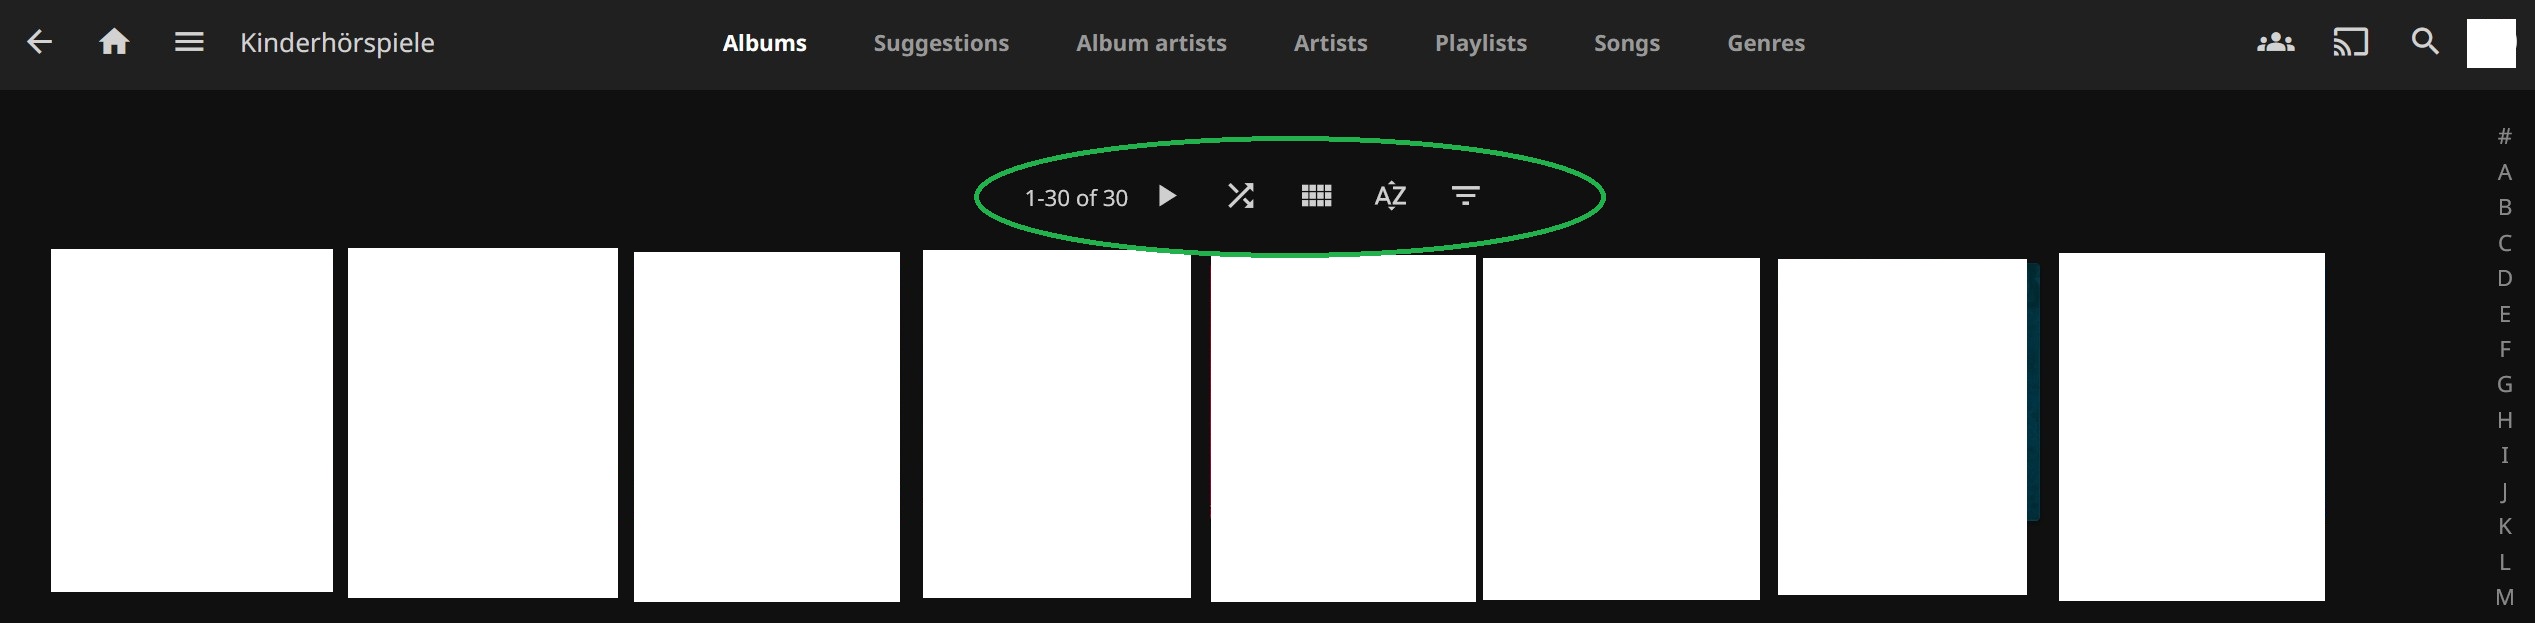Switch to the Songs tab
Image resolution: width=2535 pixels, height=623 pixels.
tap(1626, 43)
